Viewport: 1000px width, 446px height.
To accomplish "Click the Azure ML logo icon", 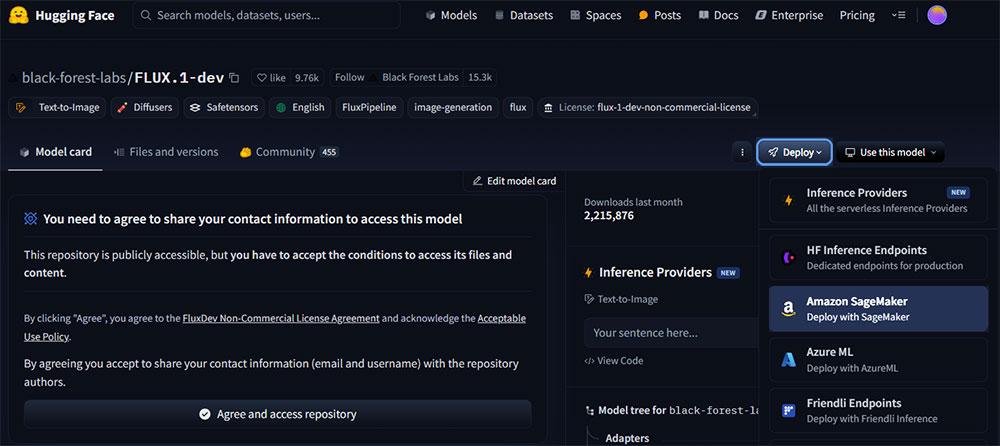I will coord(788,360).
